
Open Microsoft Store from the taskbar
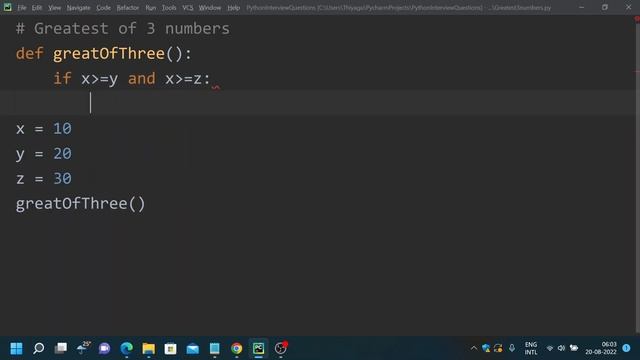(171, 348)
